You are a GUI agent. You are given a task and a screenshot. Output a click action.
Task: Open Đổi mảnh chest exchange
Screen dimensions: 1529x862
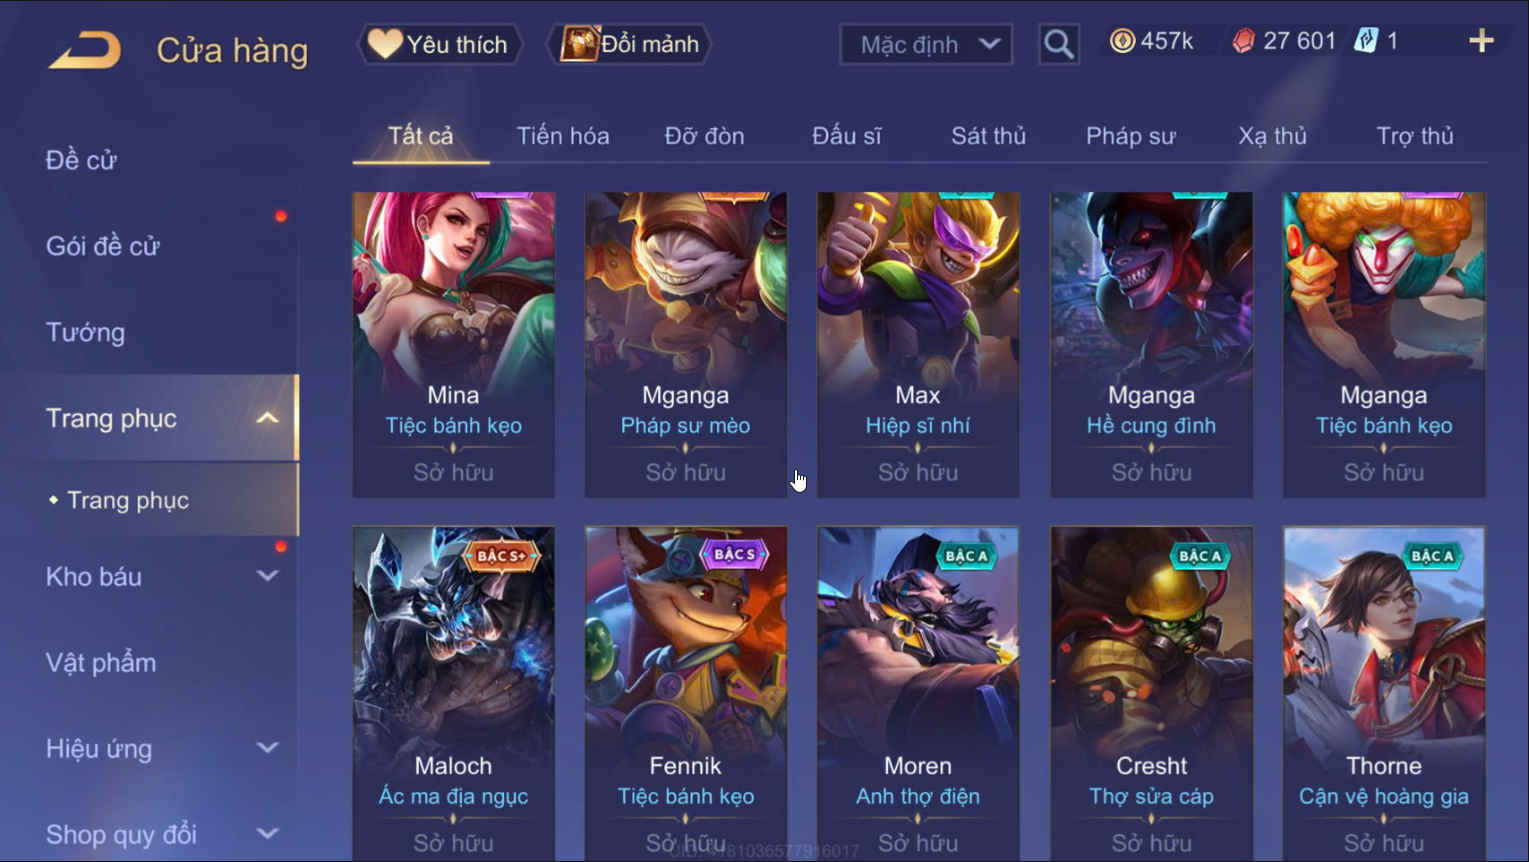629,44
